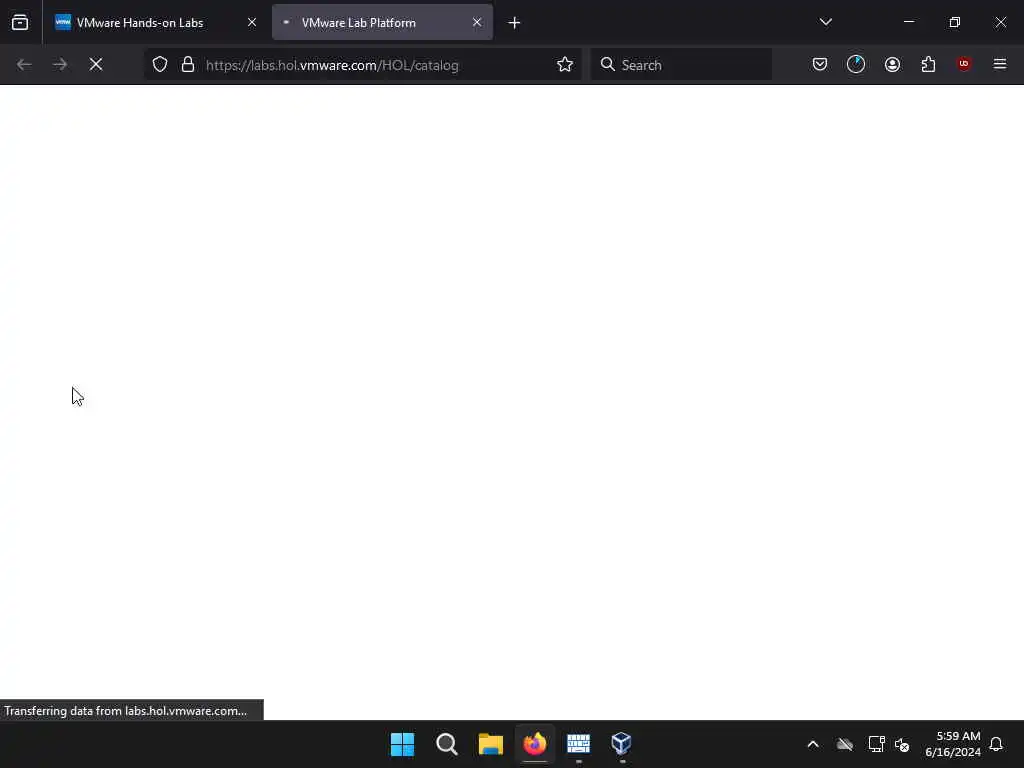
Task: Open the uBlock Origin extension popup
Action: pos(964,64)
